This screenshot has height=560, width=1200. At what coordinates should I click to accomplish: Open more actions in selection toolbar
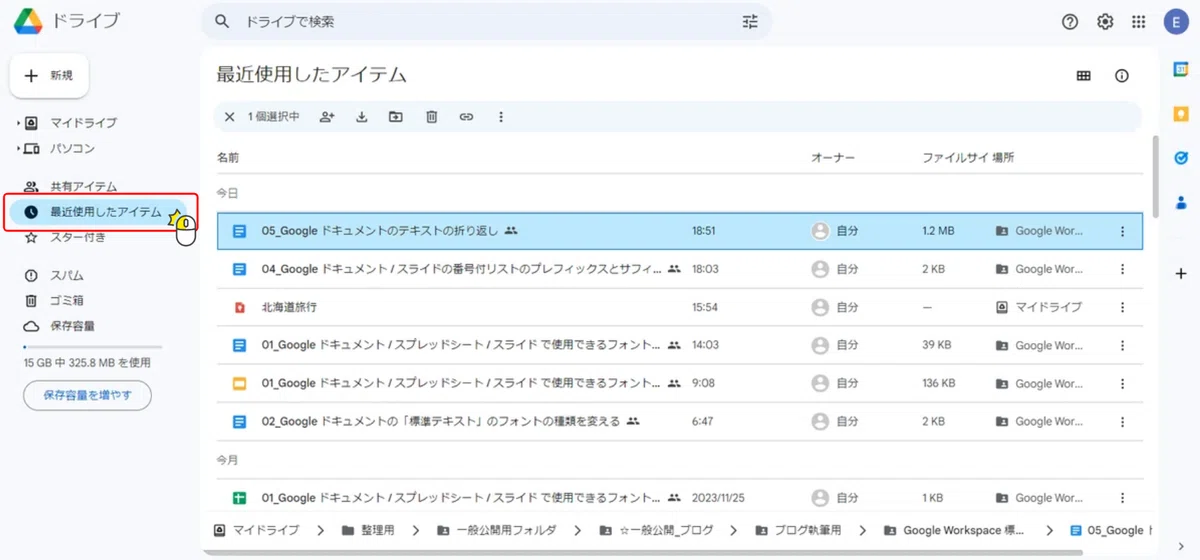(501, 117)
